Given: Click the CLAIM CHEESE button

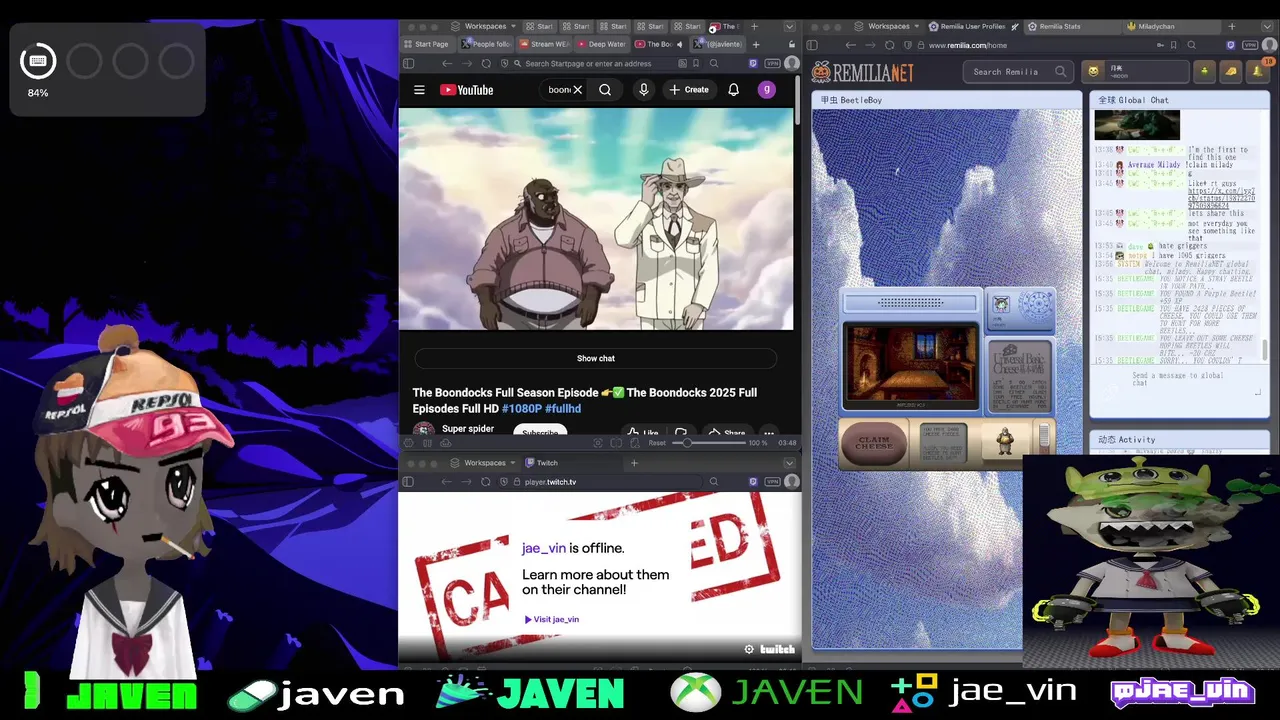Looking at the screenshot, I should pyautogui.click(x=874, y=443).
